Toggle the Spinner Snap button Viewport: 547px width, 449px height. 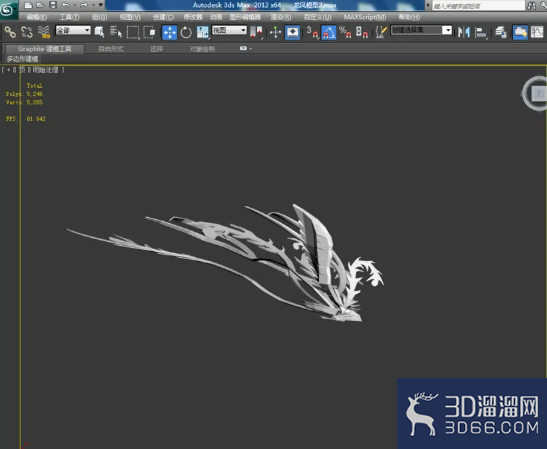coord(361,32)
